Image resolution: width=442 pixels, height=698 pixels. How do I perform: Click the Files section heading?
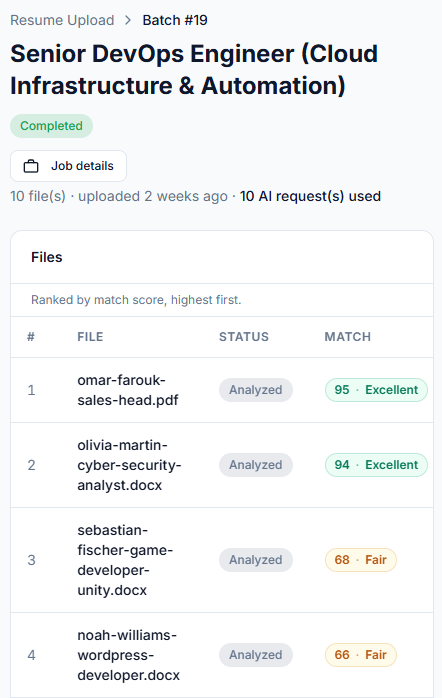47,257
